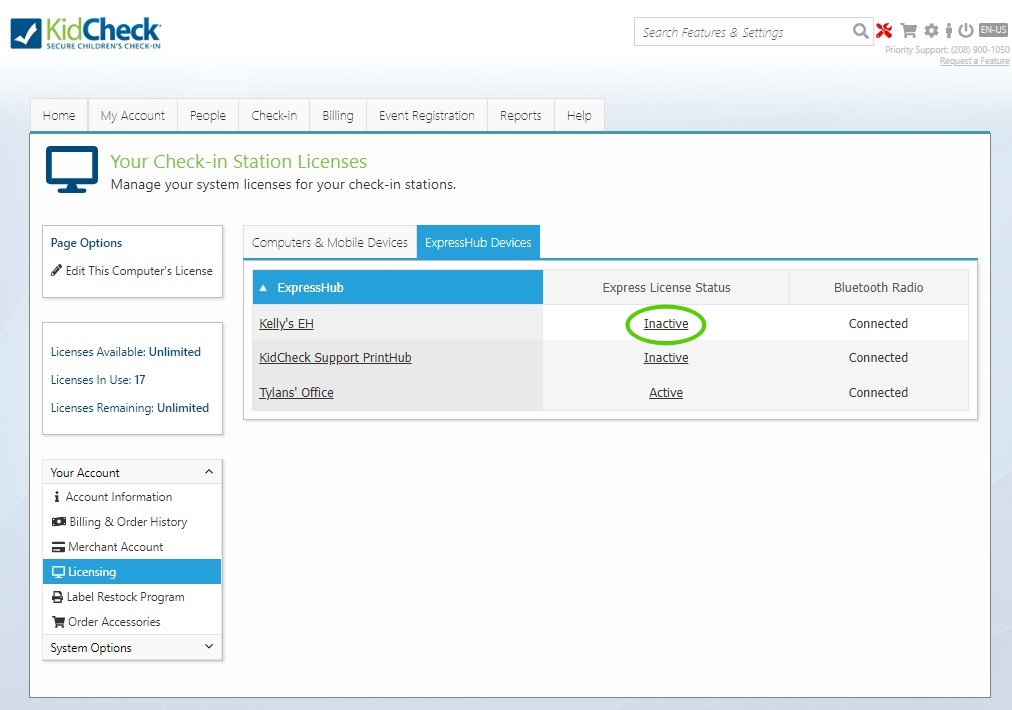Image resolution: width=1012 pixels, height=710 pixels.
Task: Click the KidCheck logo
Action: (86, 34)
